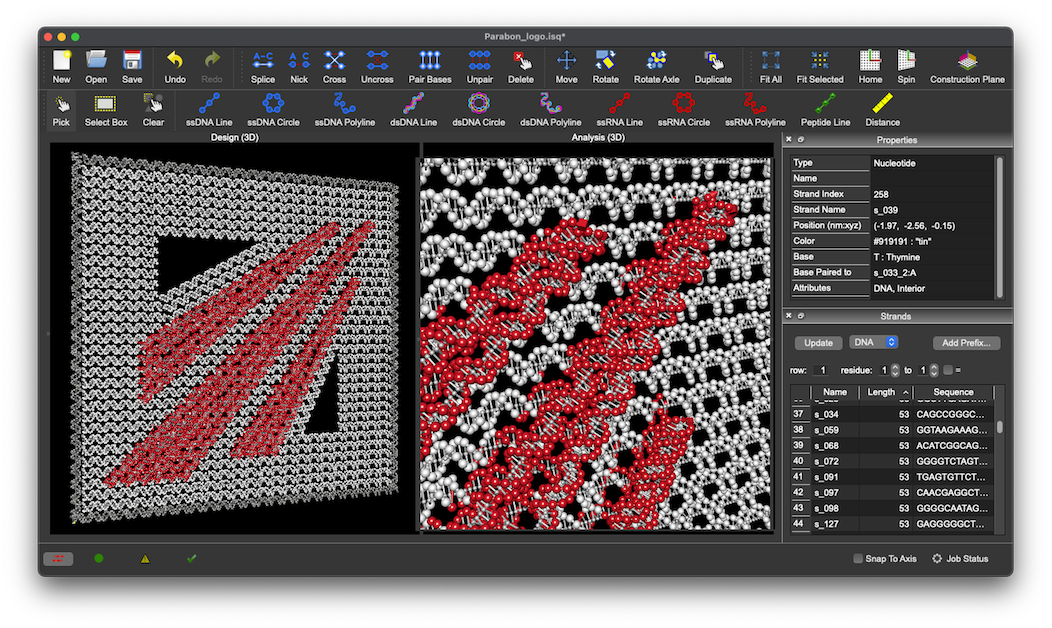
Task: Enable the Snap To Axis checkbox
Action: point(858,559)
